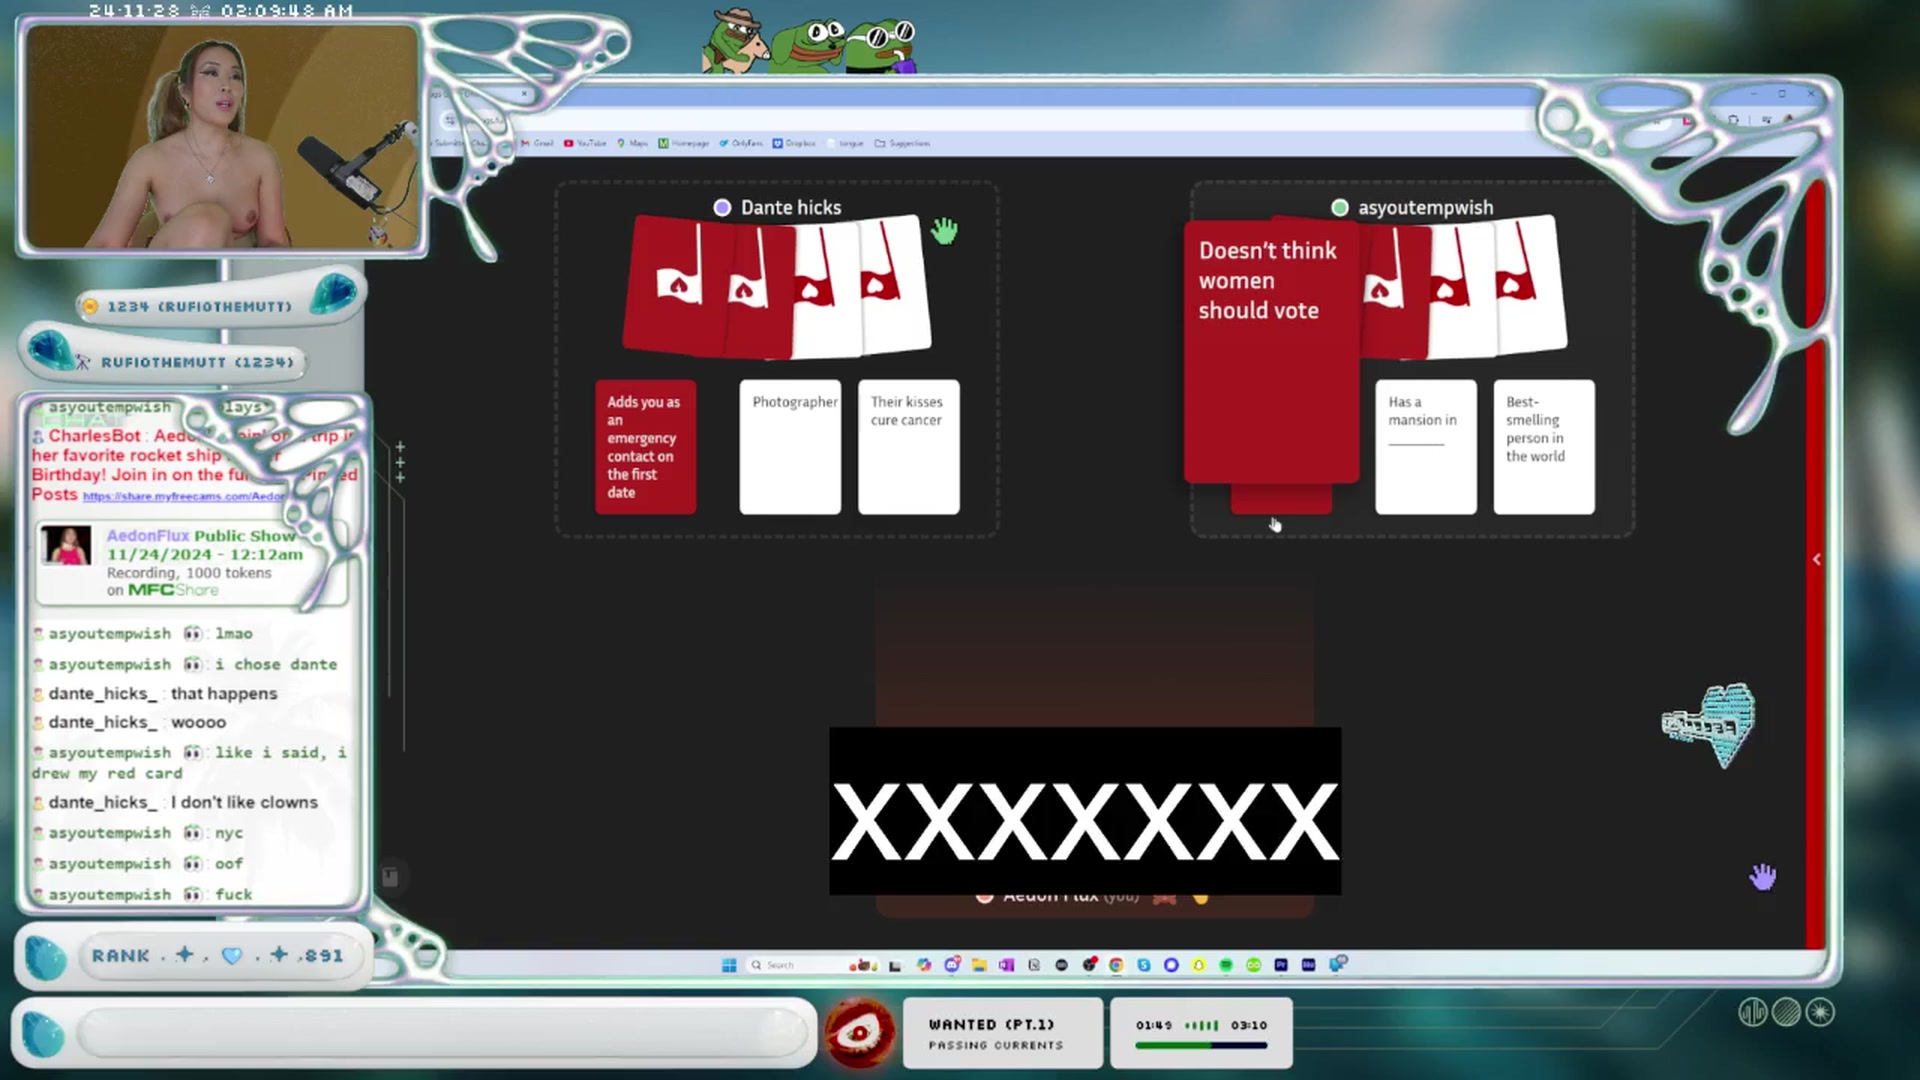Screen dimensions: 1920x1080
Task: Open Premiere Pro from the taskbar
Action: tap(1281, 965)
